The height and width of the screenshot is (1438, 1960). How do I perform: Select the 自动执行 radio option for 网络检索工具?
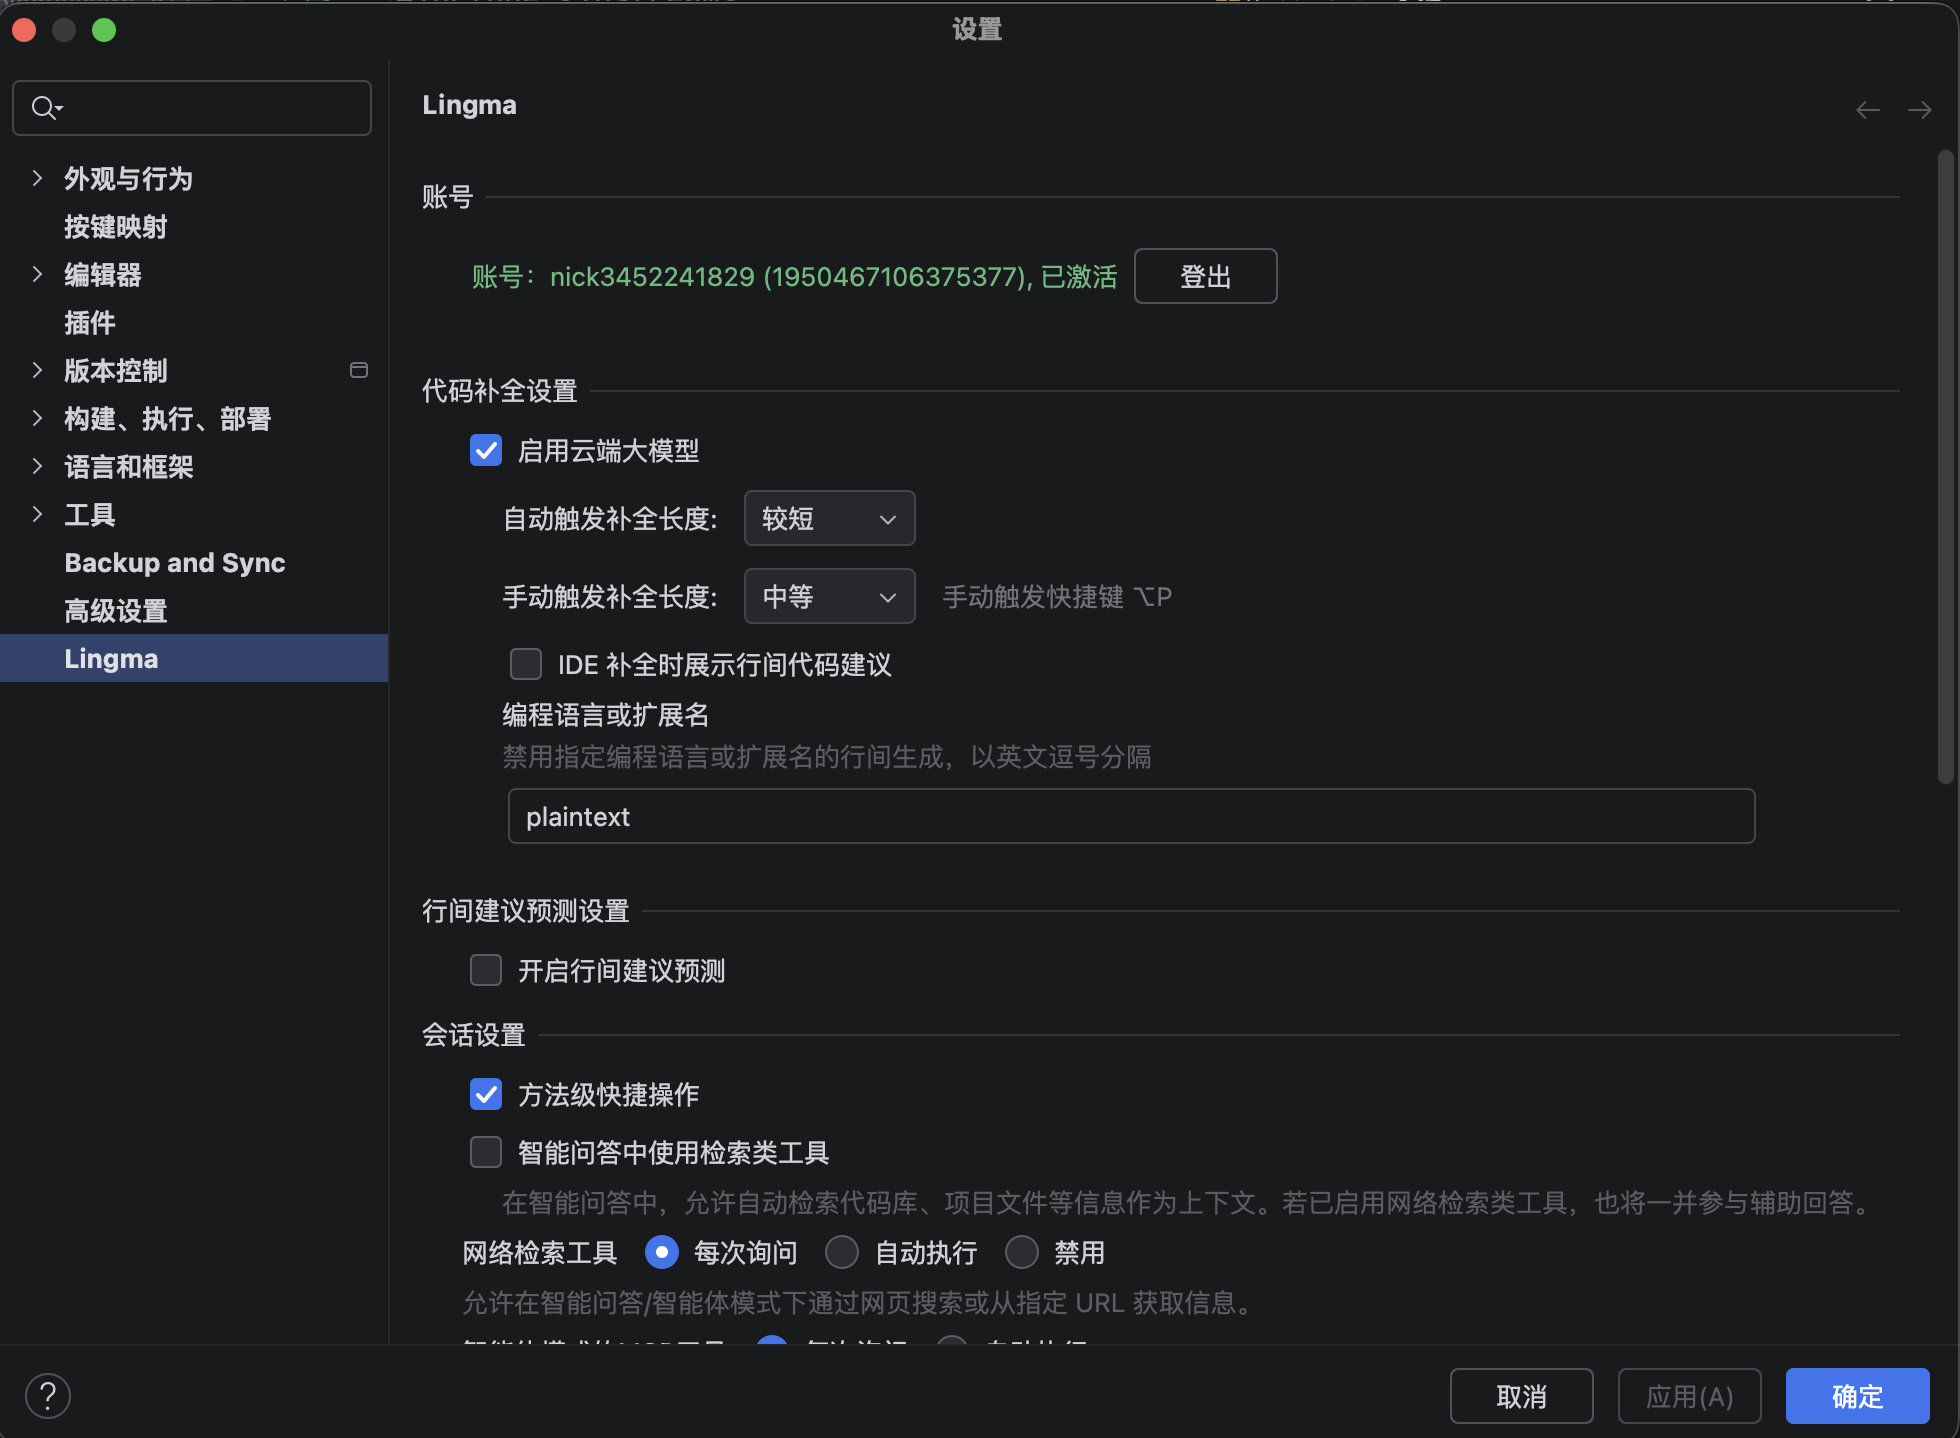point(842,1252)
